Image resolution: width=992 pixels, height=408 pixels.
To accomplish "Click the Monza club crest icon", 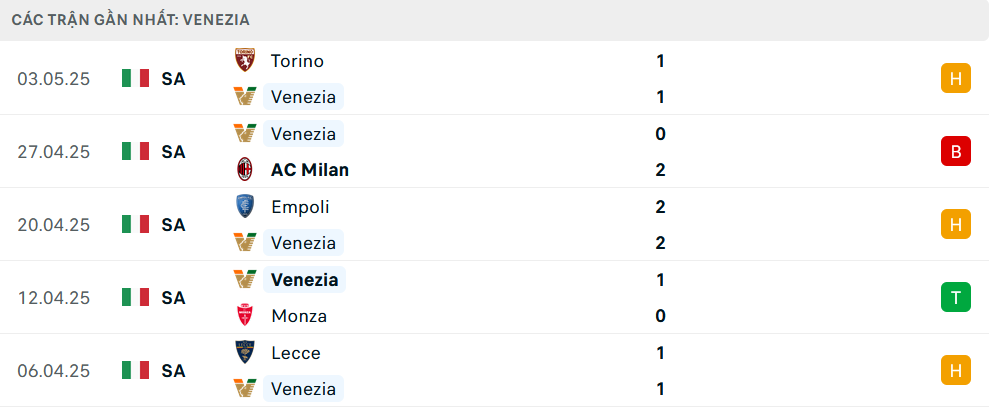I will (245, 316).
